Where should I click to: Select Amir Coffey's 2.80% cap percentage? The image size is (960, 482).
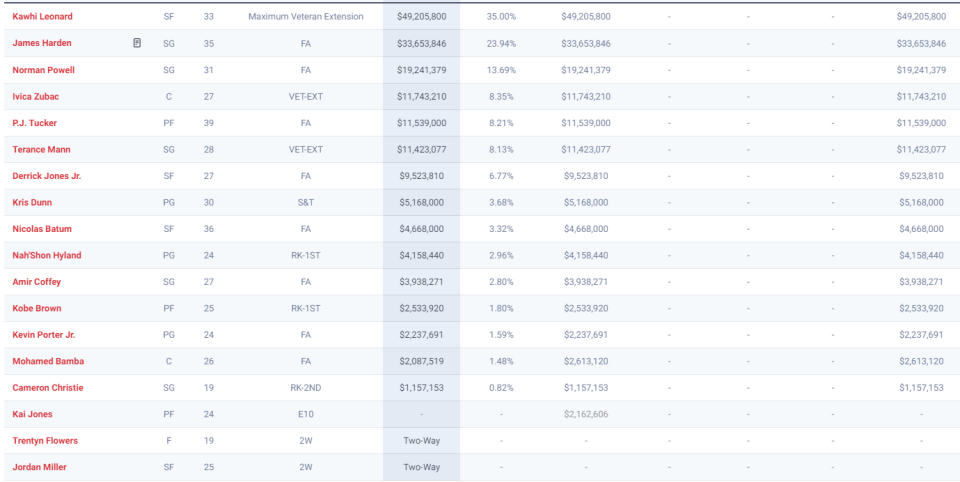[x=501, y=282]
